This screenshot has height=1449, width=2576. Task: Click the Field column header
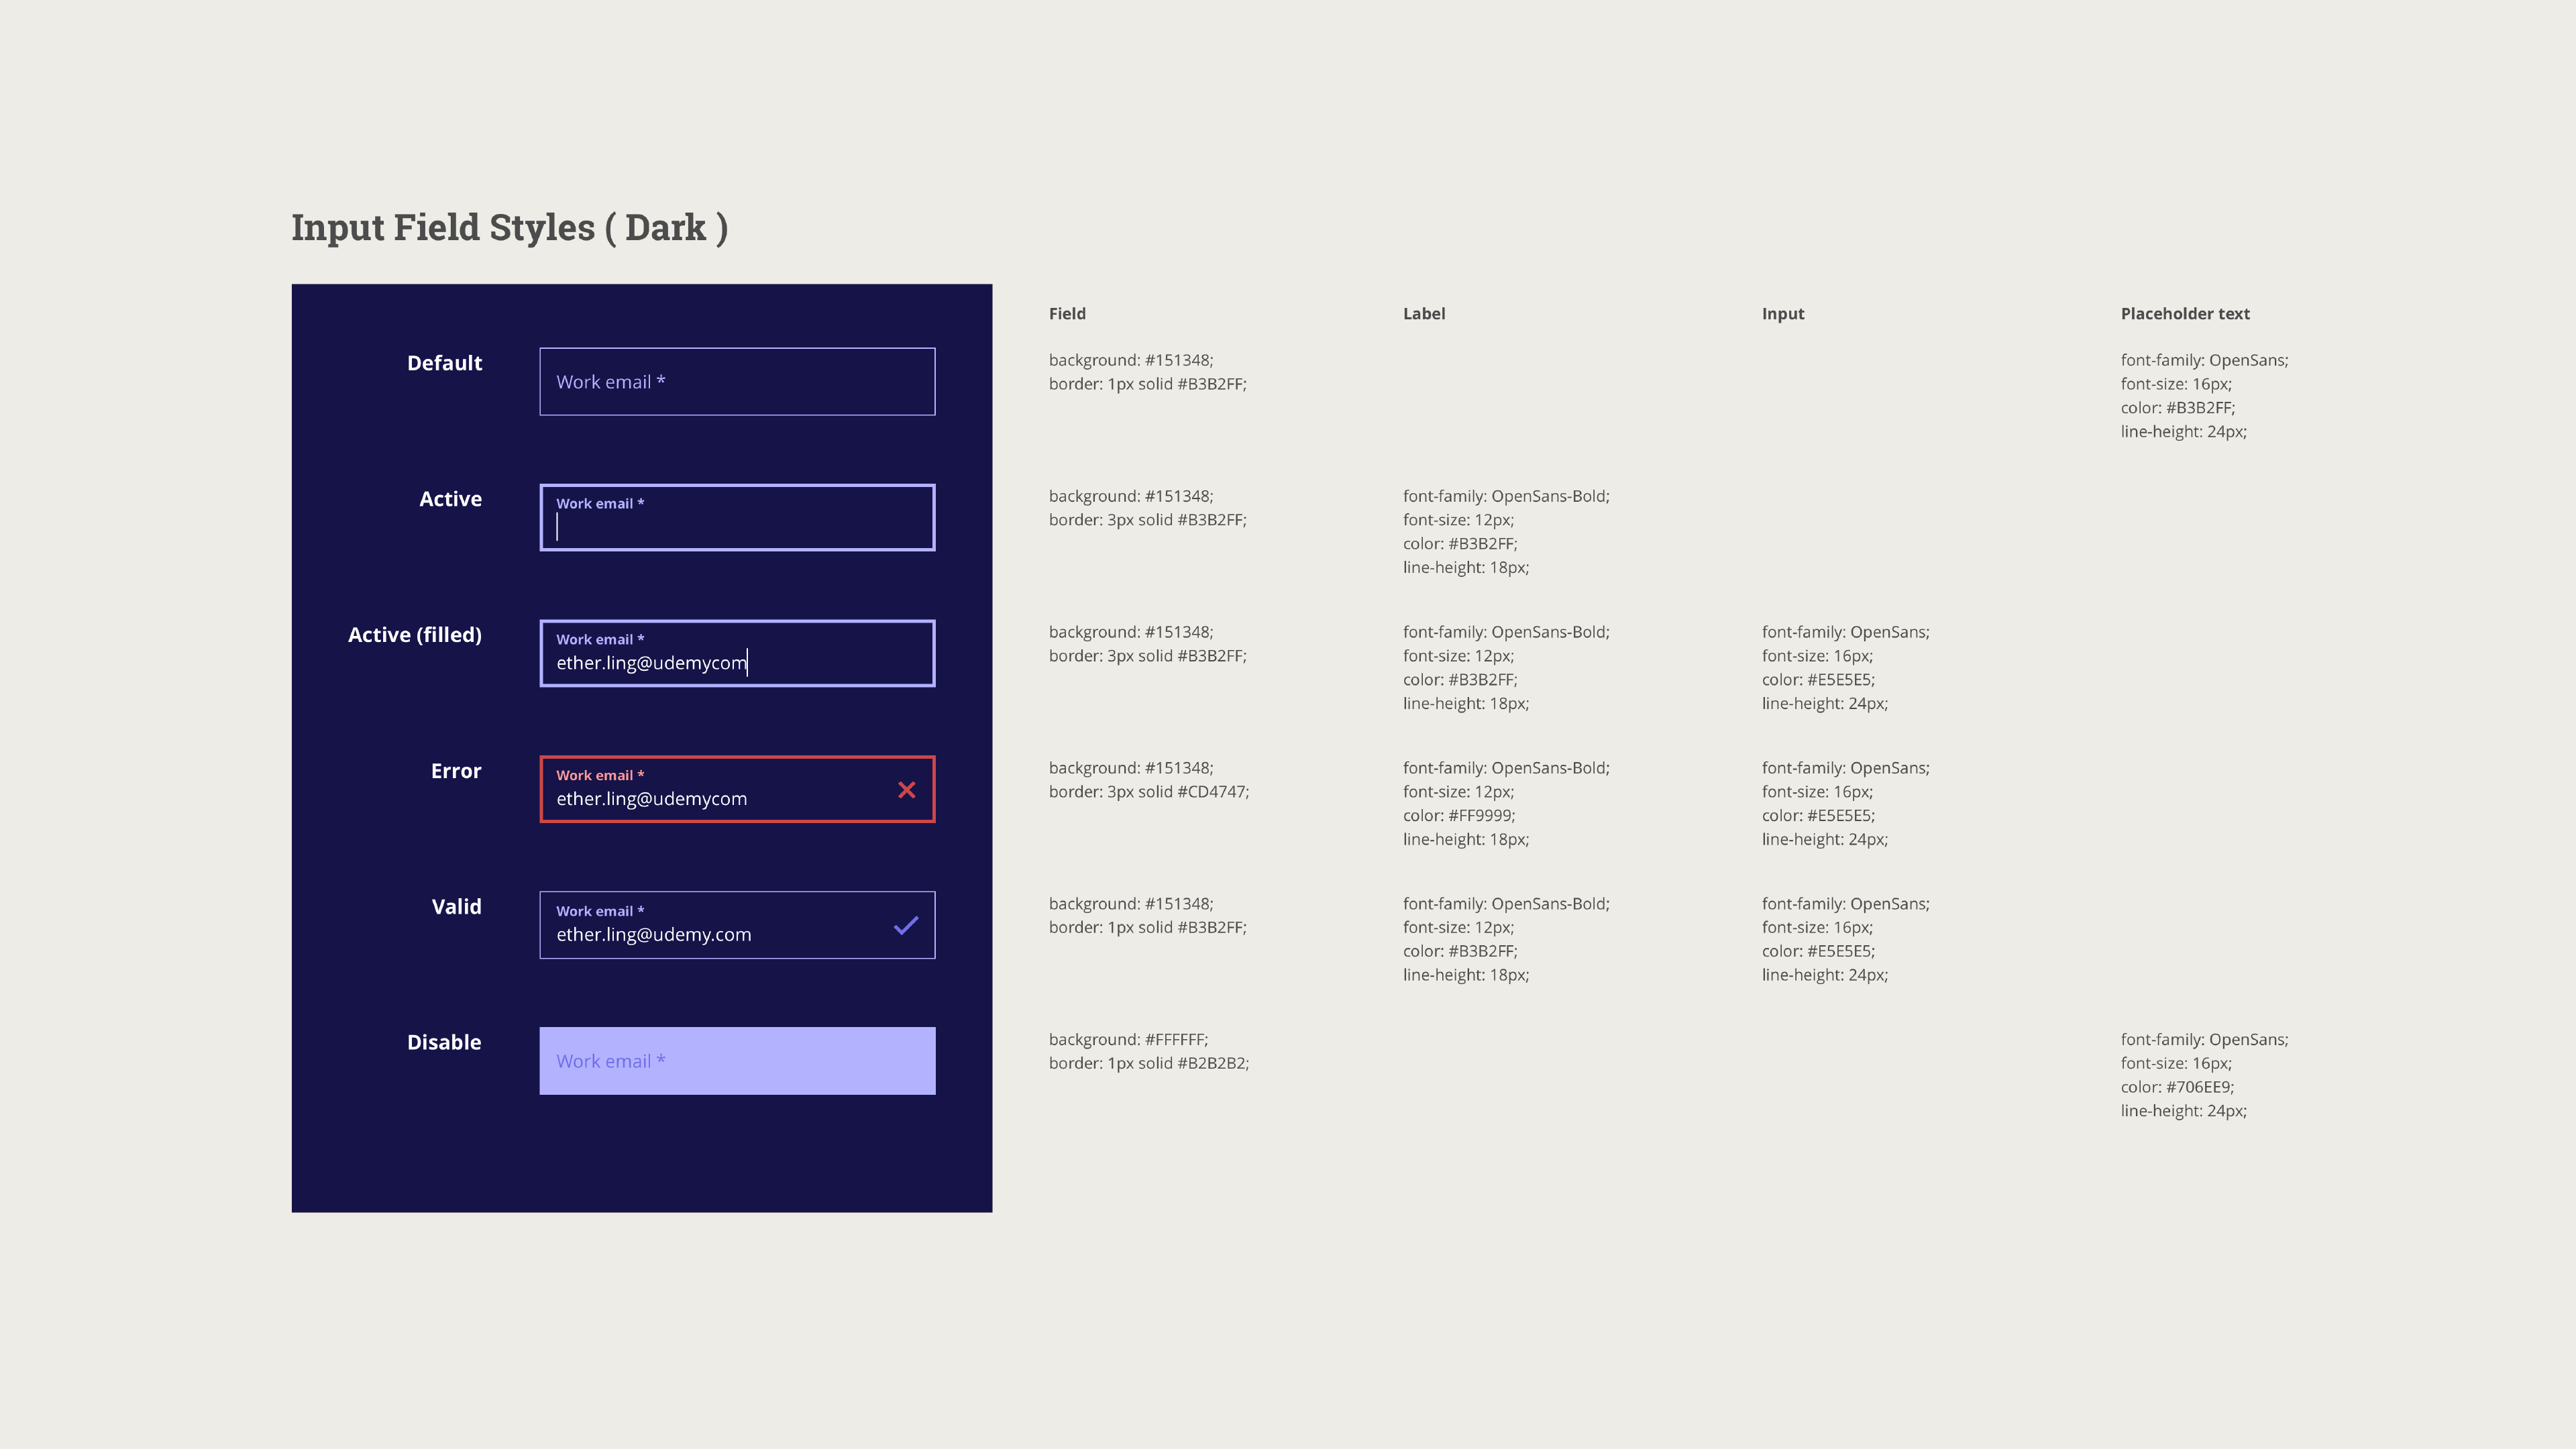tap(1067, 314)
